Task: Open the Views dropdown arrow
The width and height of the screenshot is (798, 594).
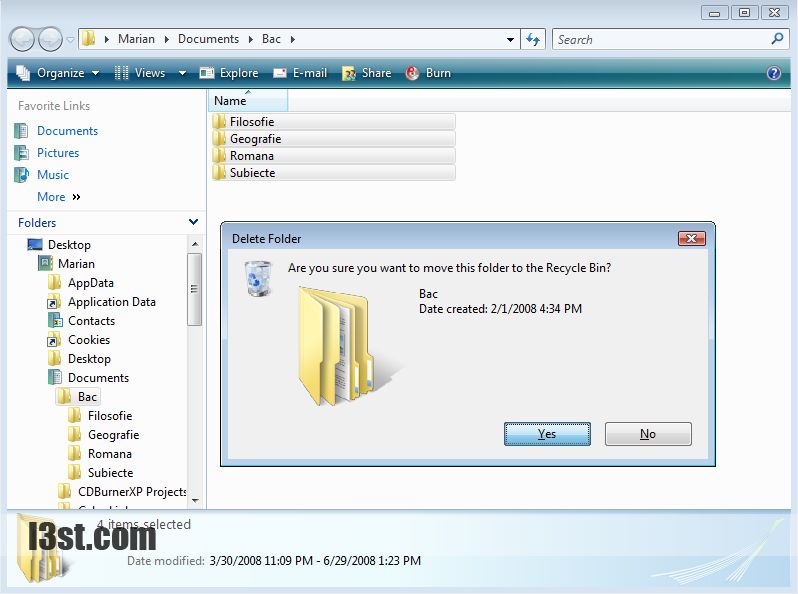Action: click(x=182, y=73)
